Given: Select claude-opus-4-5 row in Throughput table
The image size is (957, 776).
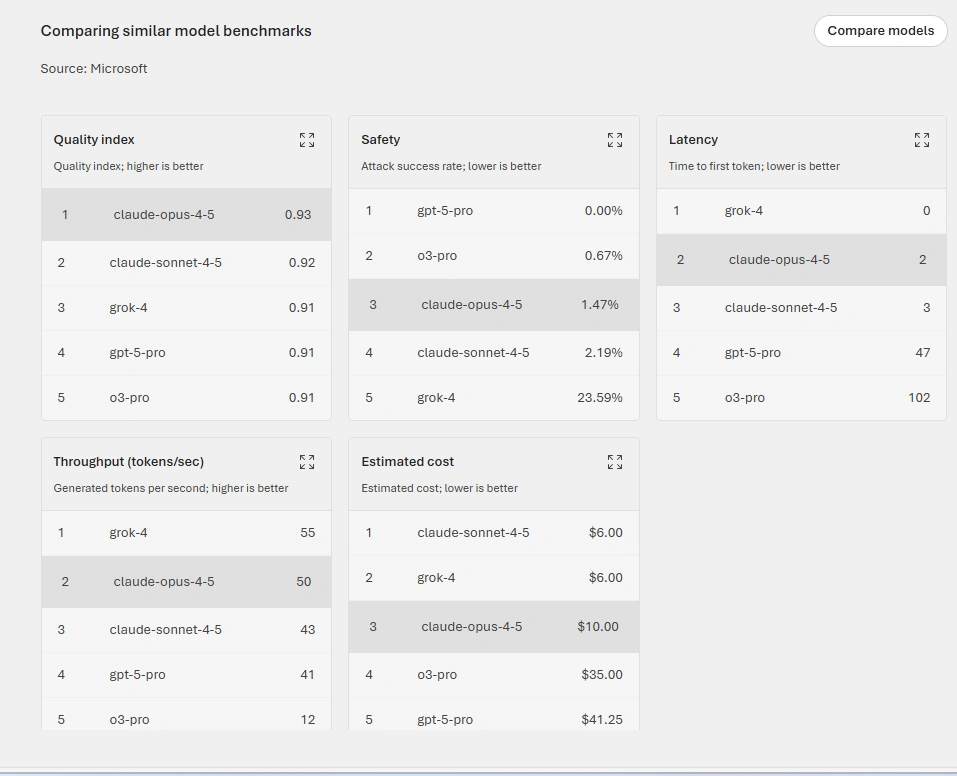Looking at the screenshot, I should click(x=186, y=581).
